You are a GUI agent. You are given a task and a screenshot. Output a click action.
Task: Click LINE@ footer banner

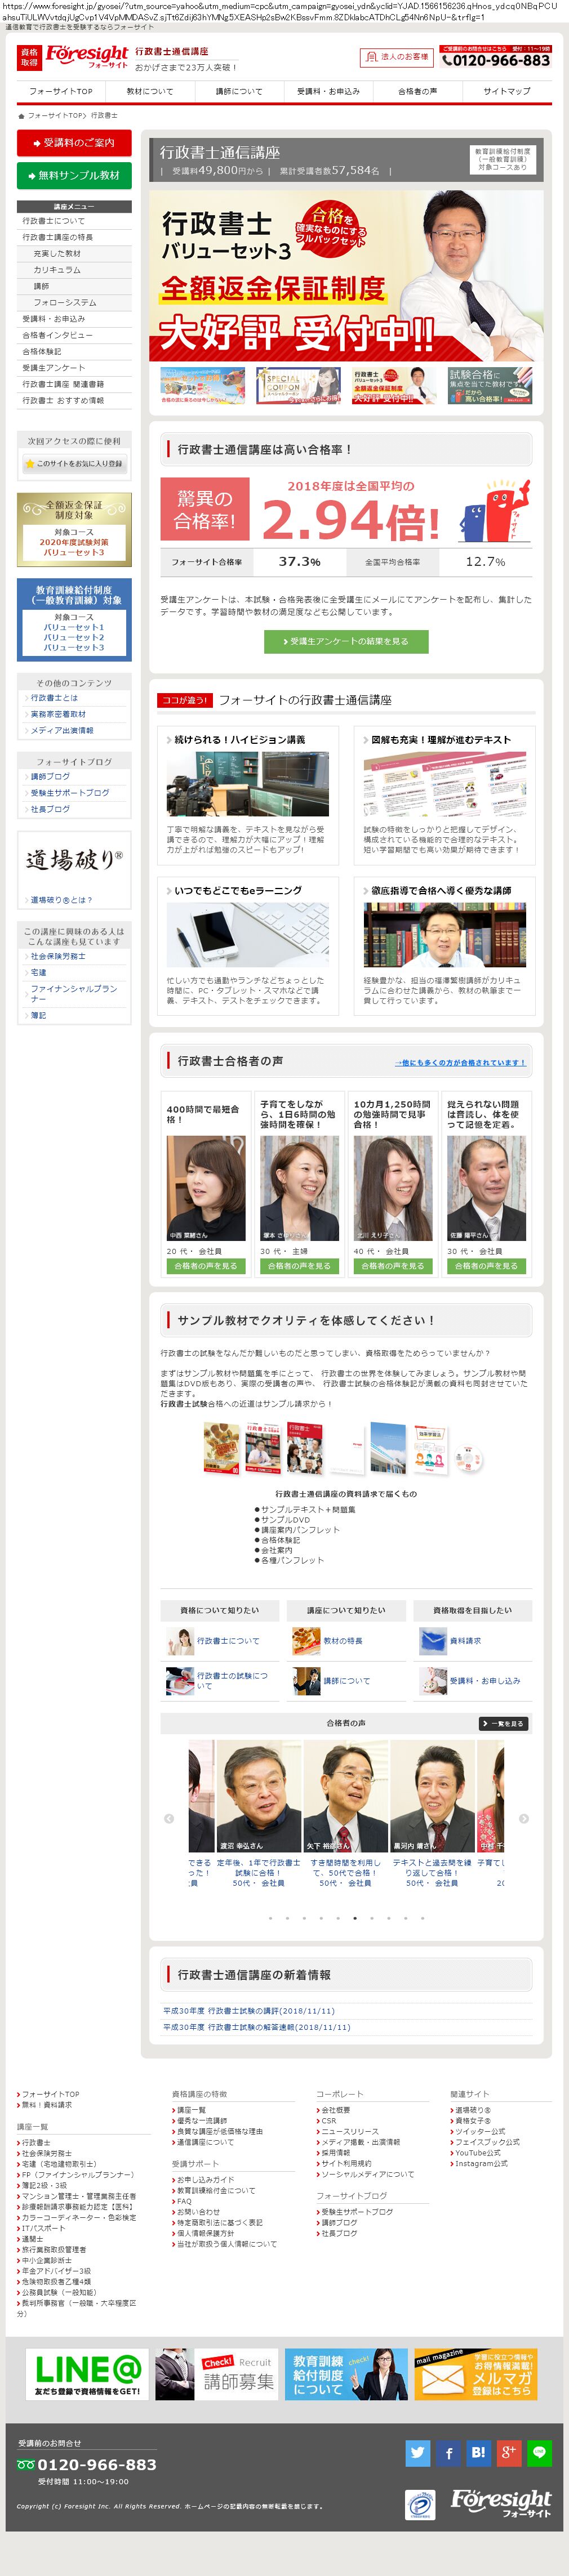[x=87, y=2374]
